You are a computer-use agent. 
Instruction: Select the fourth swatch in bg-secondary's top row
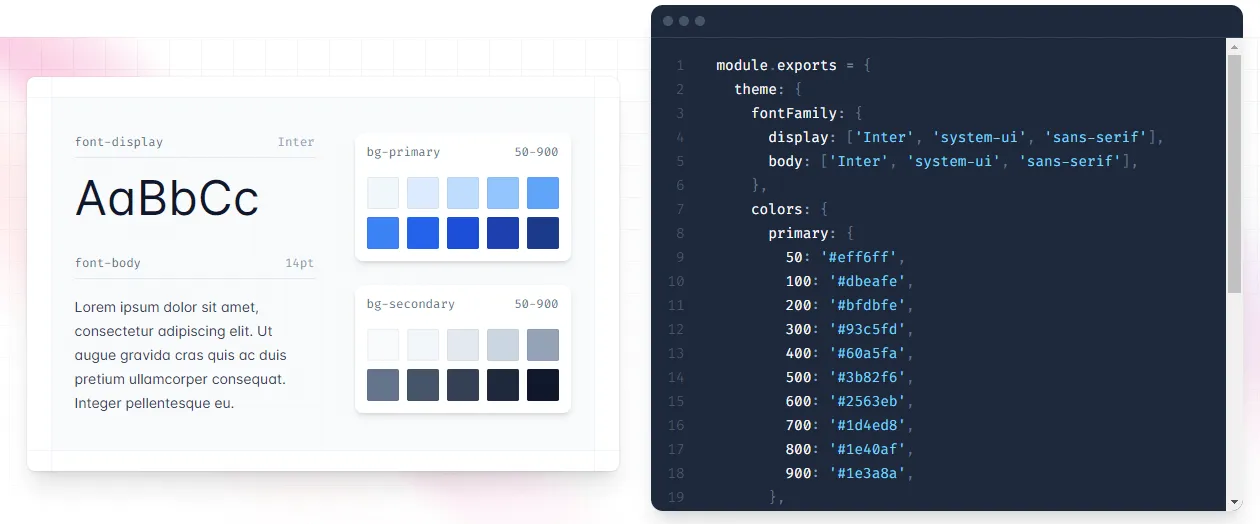(x=503, y=345)
